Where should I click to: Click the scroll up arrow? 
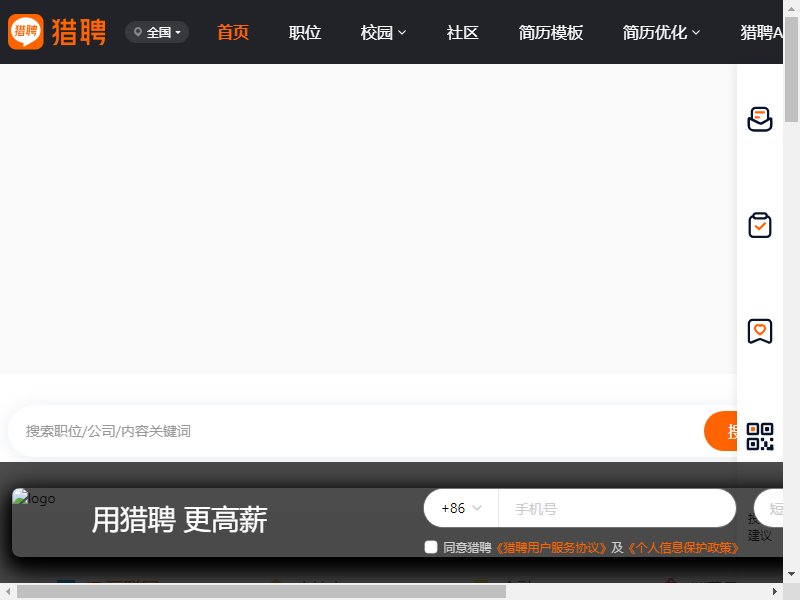pos(791,8)
